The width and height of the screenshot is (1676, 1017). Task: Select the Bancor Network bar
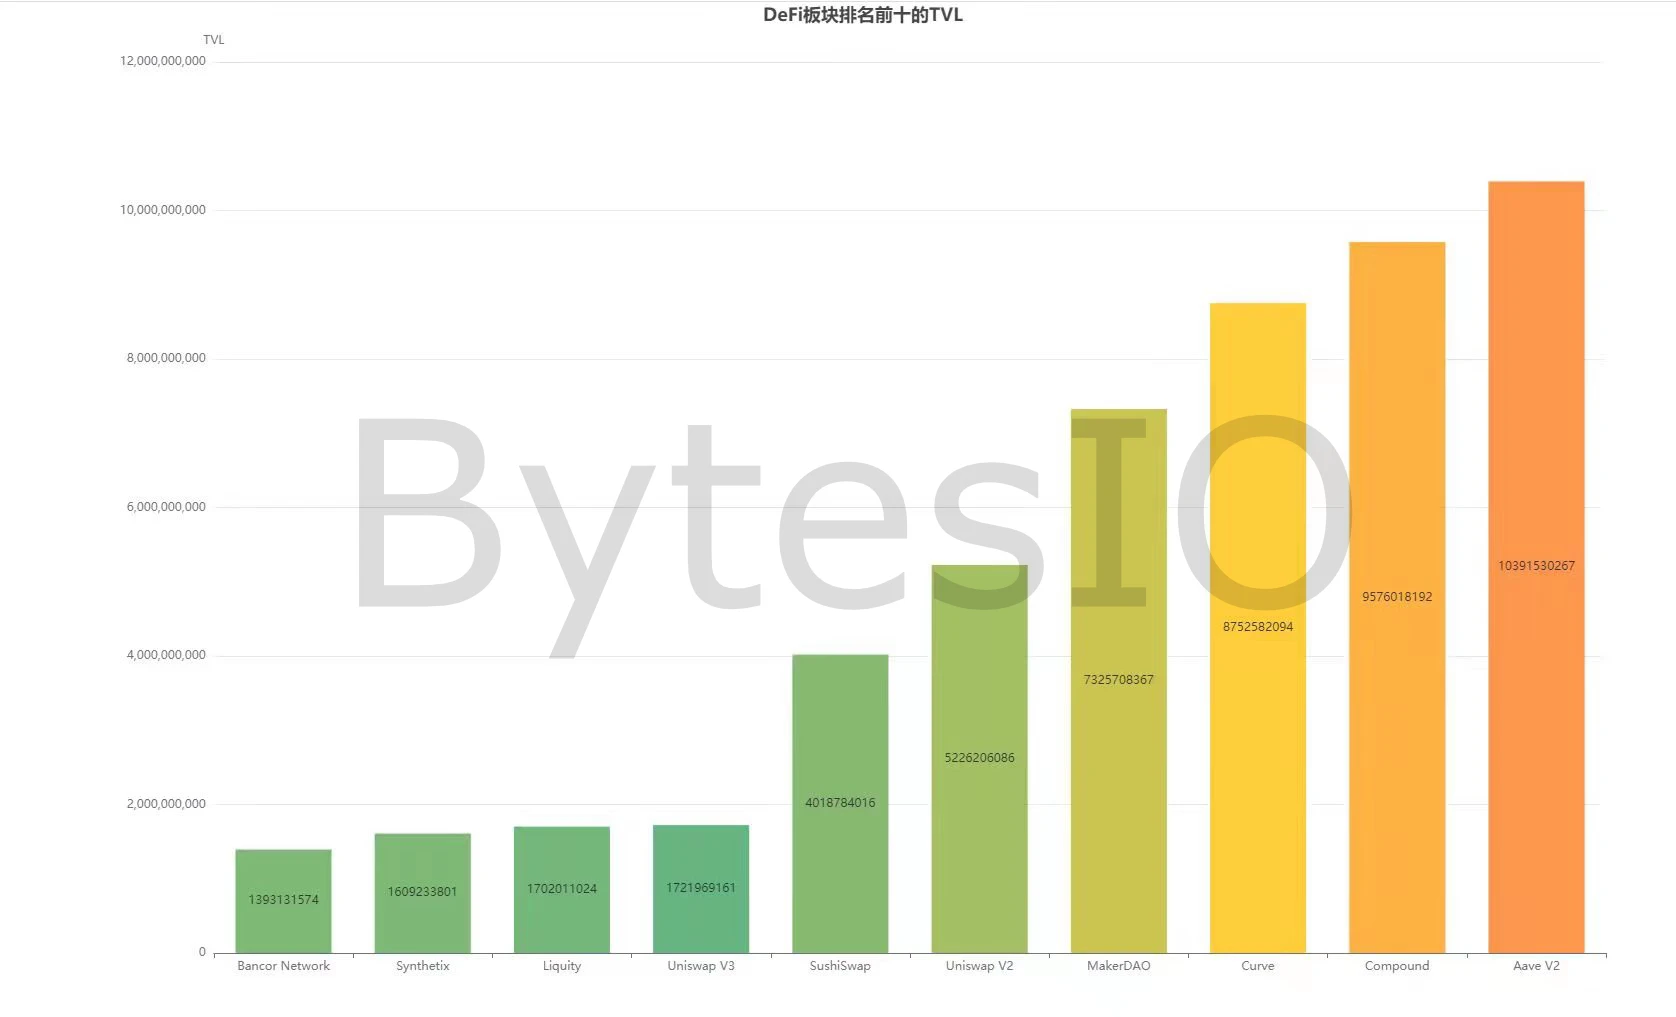pos(284,901)
